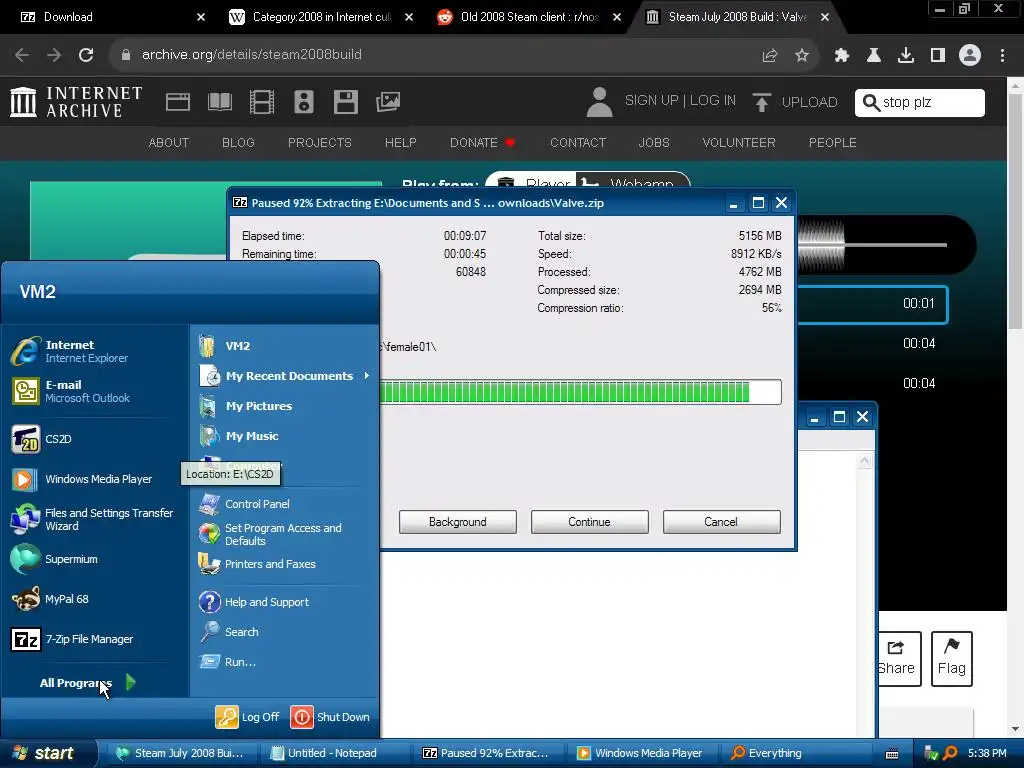This screenshot has width=1024, height=768.
Task: Share this page from address bar
Action: point(770,56)
